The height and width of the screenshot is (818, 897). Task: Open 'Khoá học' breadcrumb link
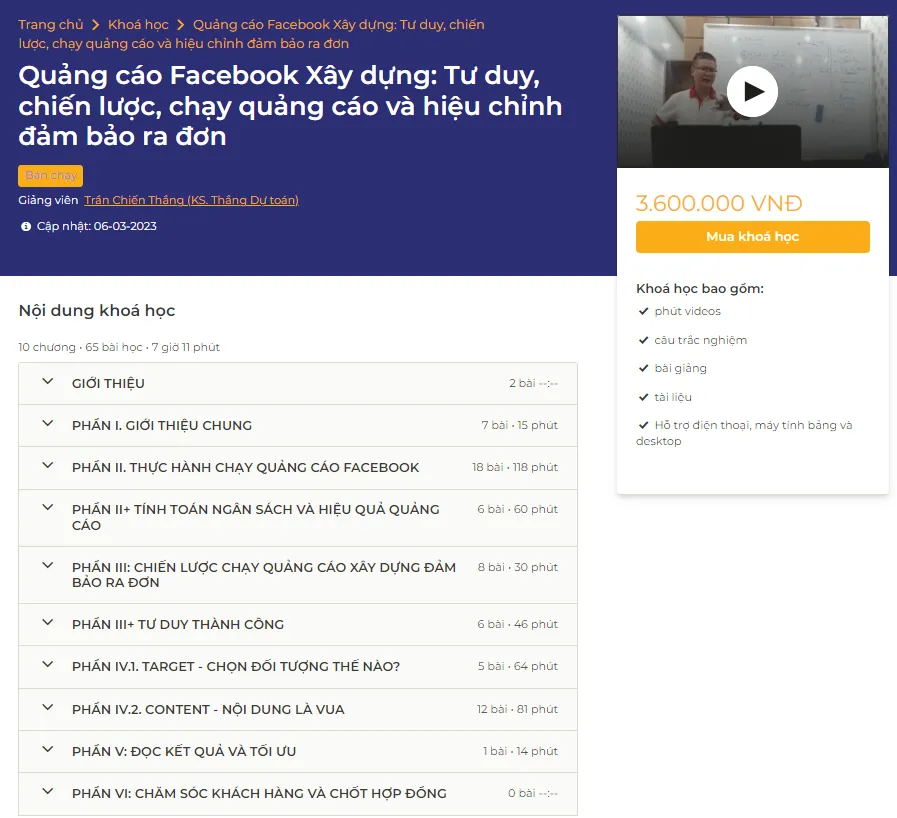pyautogui.click(x=138, y=24)
